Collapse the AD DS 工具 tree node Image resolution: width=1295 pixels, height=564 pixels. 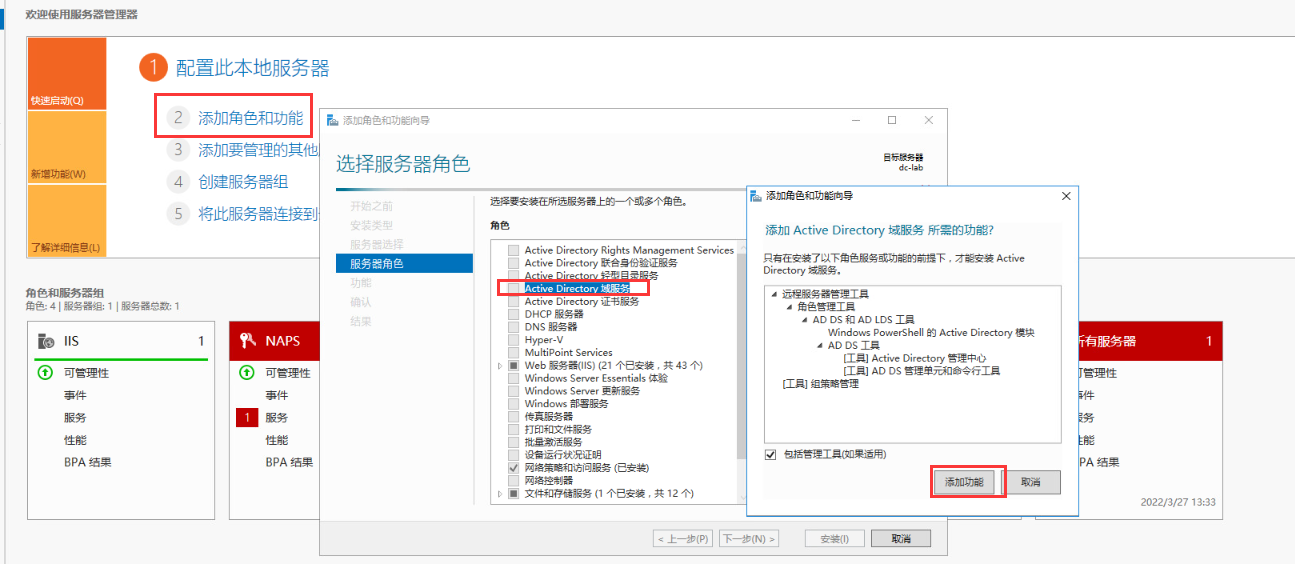click(819, 346)
